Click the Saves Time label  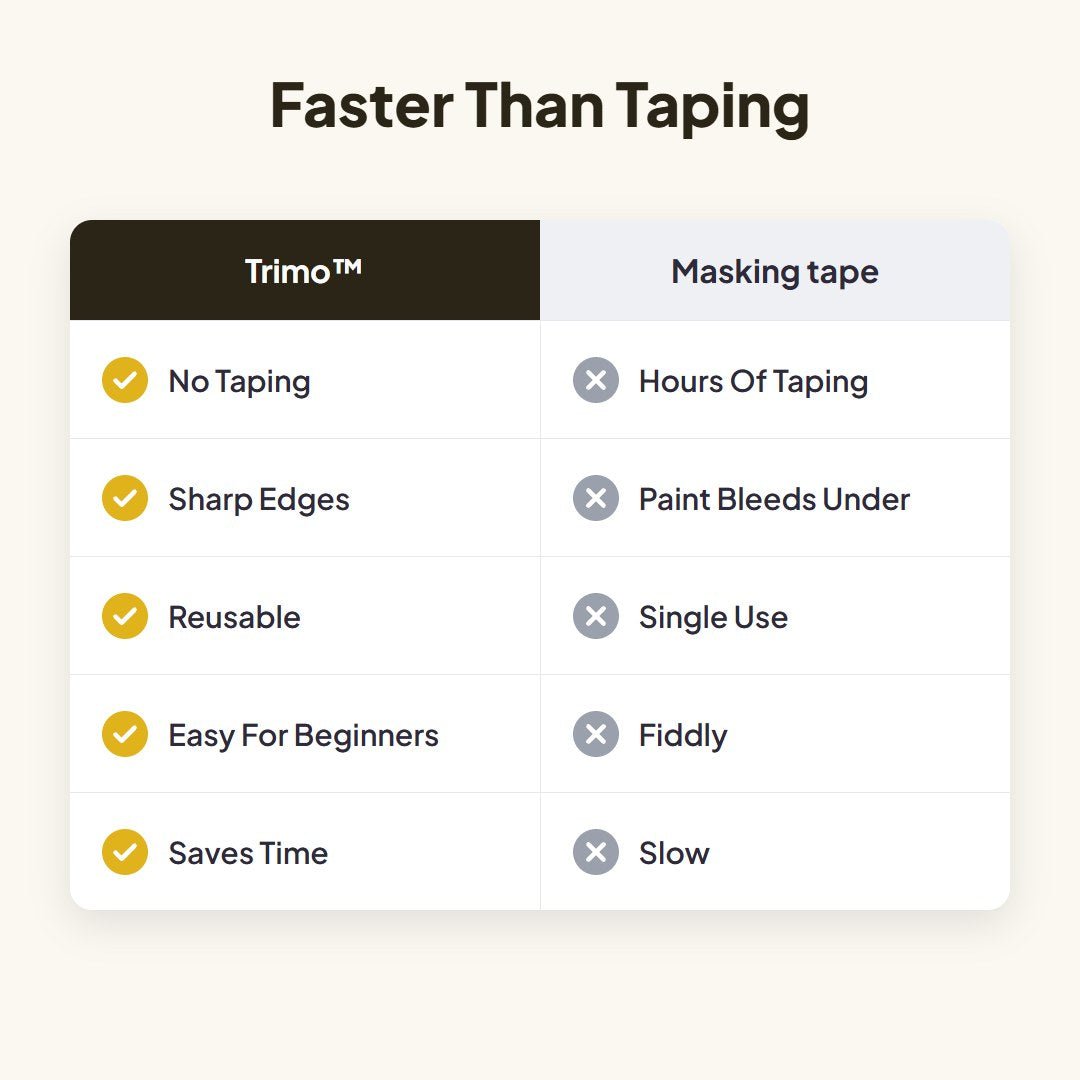tap(248, 853)
